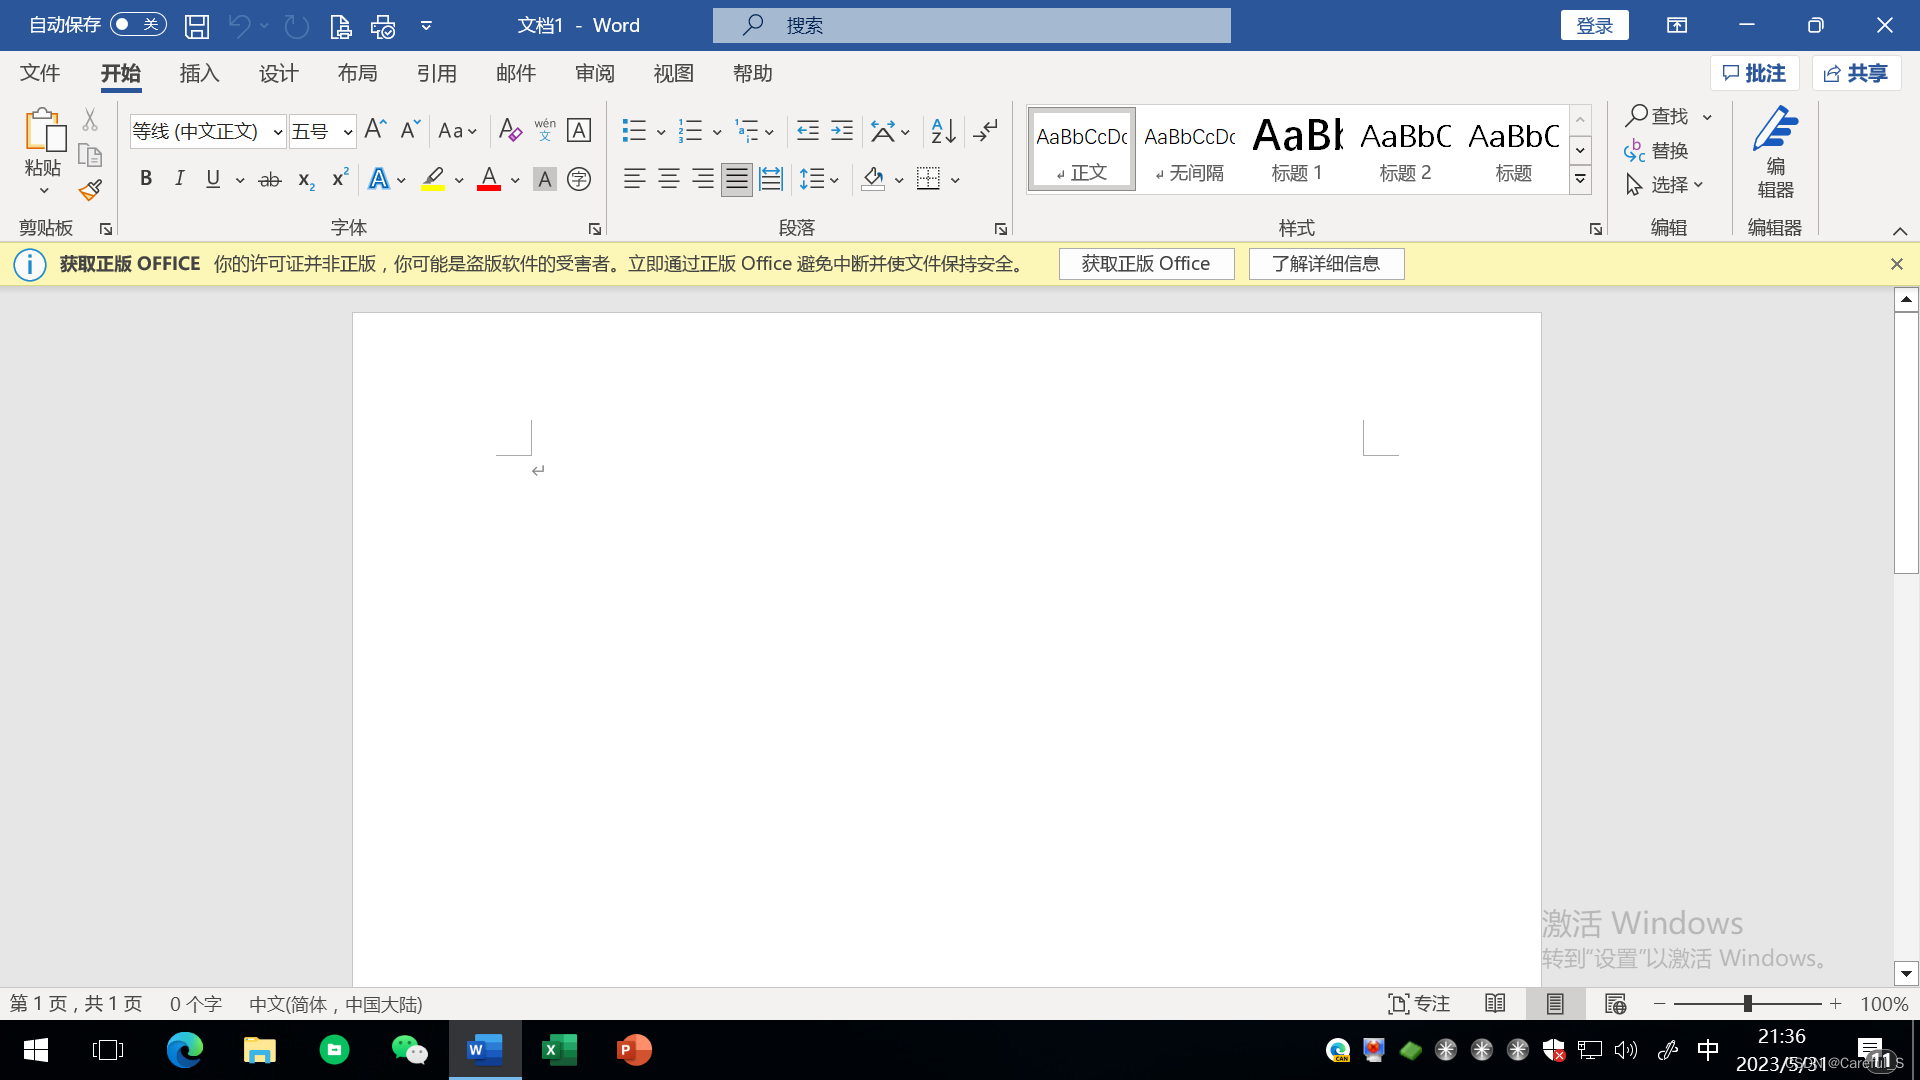Toggle show paragraph marks button
Screen dimensions: 1920x1080
(x=985, y=130)
